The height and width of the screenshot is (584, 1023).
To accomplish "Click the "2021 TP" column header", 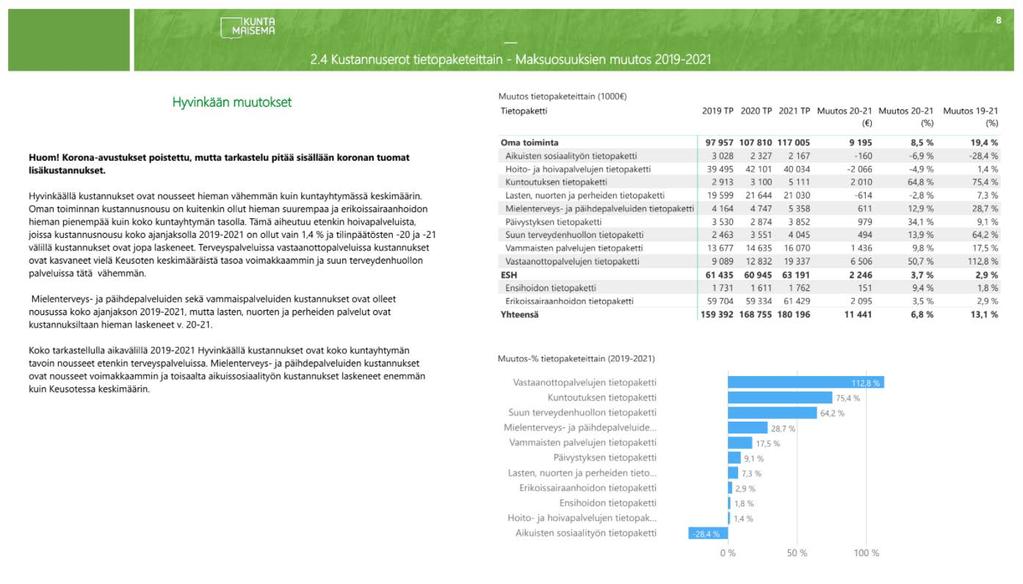I will [x=794, y=111].
